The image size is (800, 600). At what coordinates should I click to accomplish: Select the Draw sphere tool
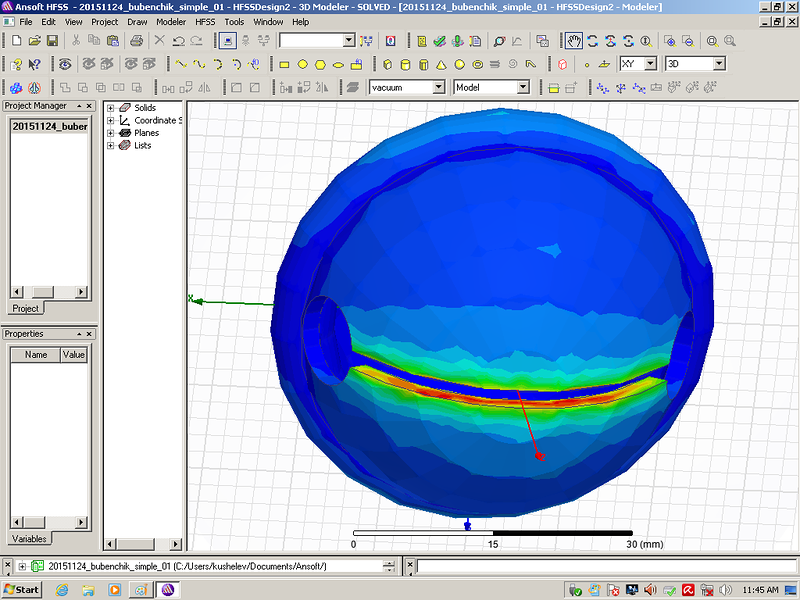click(x=459, y=64)
